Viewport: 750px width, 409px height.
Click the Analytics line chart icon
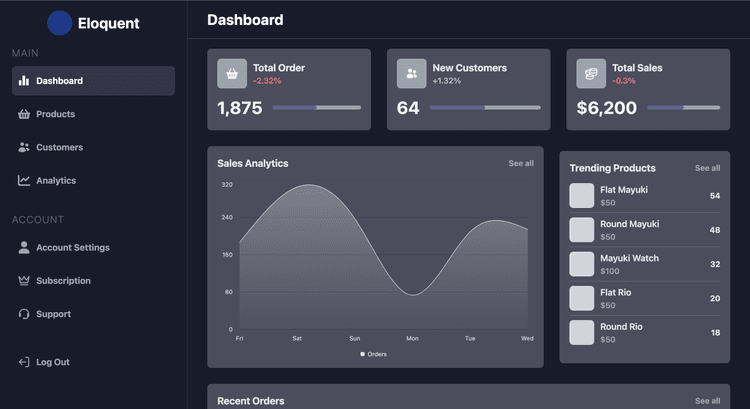[24, 181]
